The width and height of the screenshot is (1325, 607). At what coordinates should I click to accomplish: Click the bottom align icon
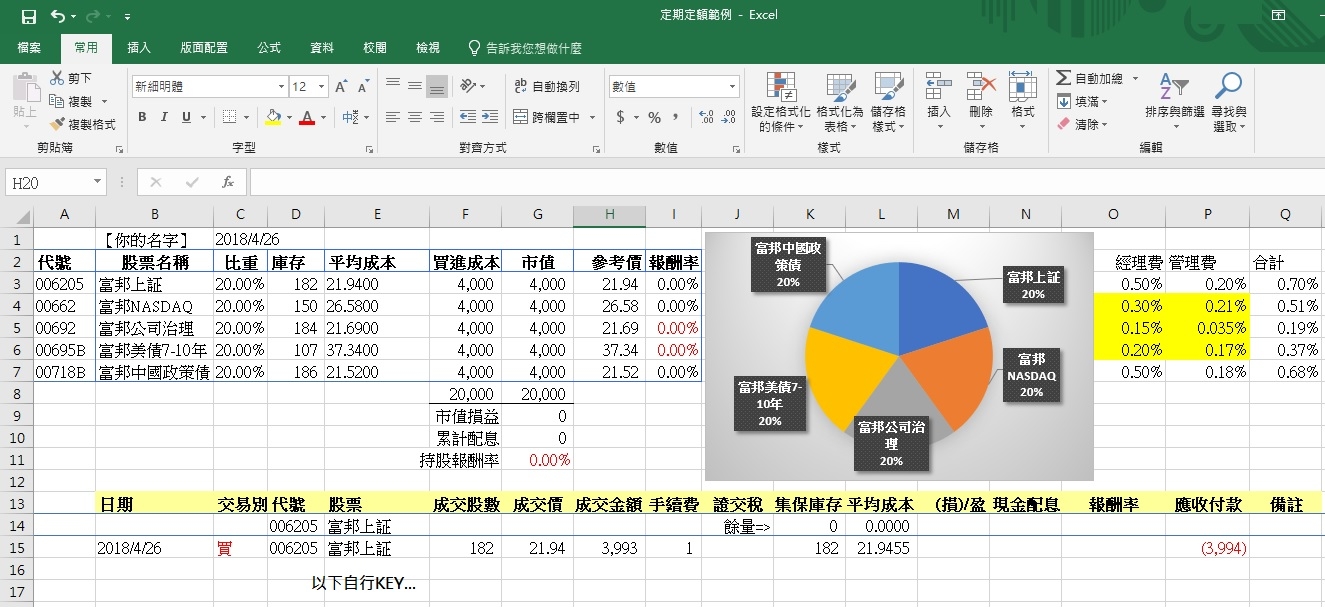pyautogui.click(x=437, y=87)
